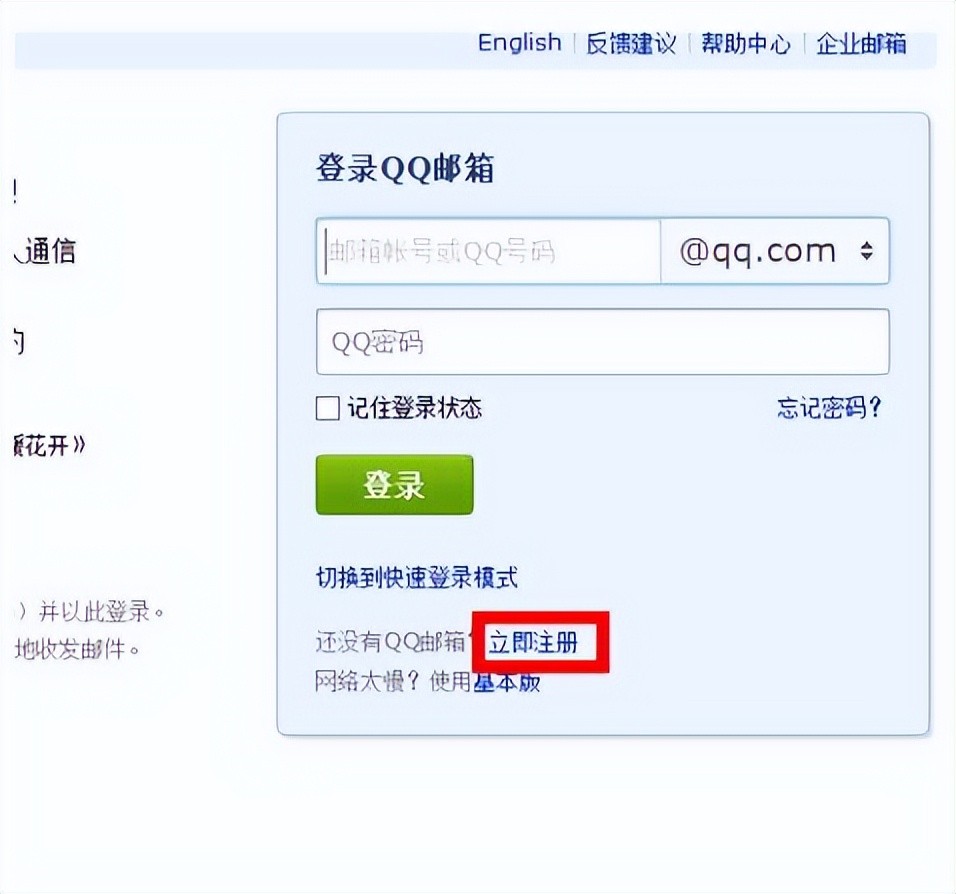Screen dimensions: 956x894
Task: Open the 忘记密码? recovery link
Action: point(829,408)
